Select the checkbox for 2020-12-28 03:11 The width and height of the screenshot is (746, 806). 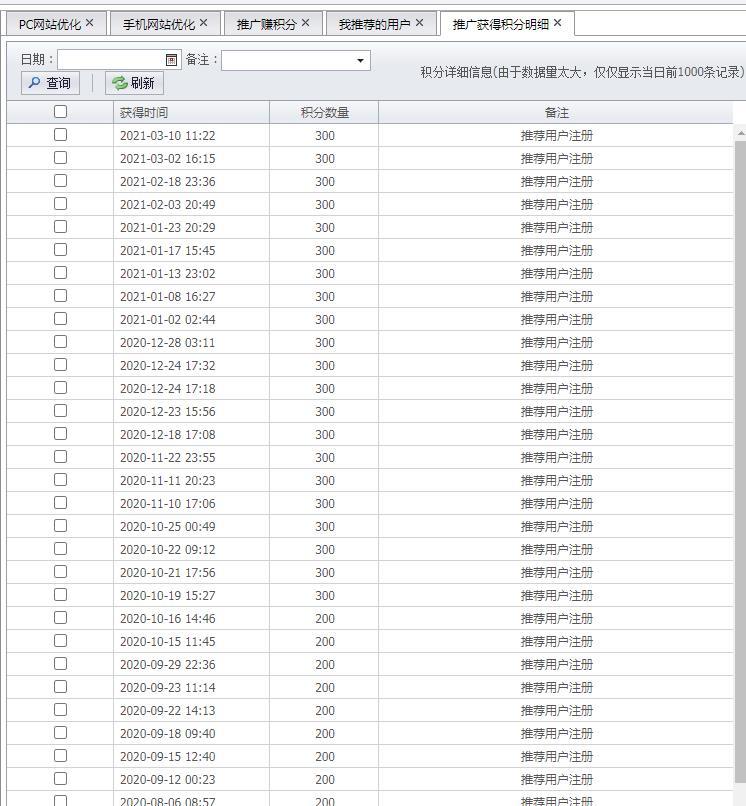point(60,342)
